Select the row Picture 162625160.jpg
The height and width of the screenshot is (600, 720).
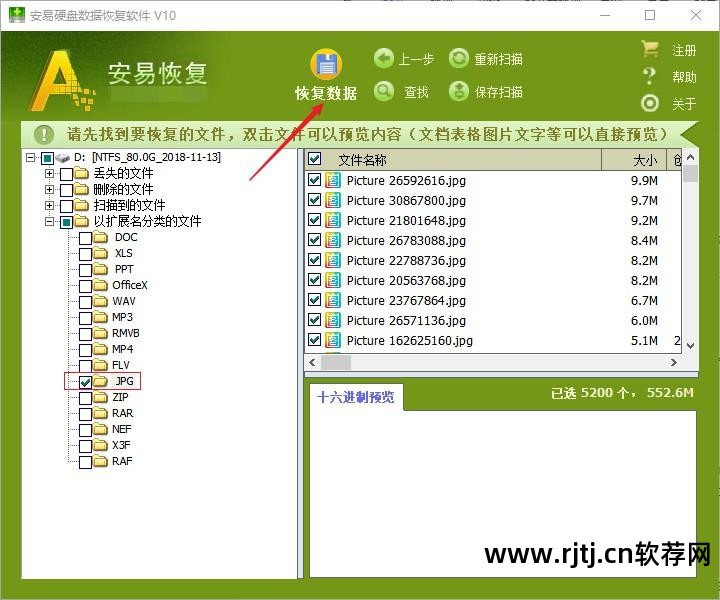(493, 341)
